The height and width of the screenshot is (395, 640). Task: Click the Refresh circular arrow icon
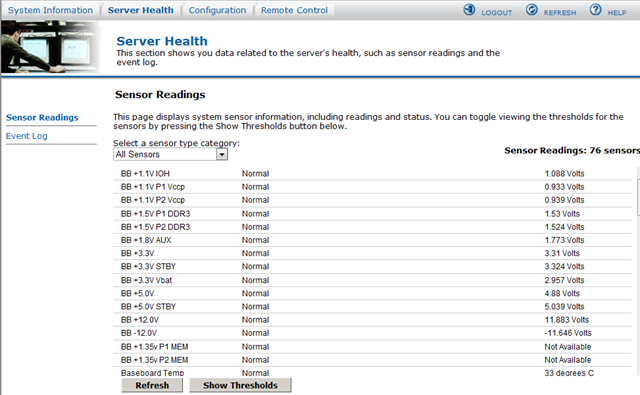[531, 9]
